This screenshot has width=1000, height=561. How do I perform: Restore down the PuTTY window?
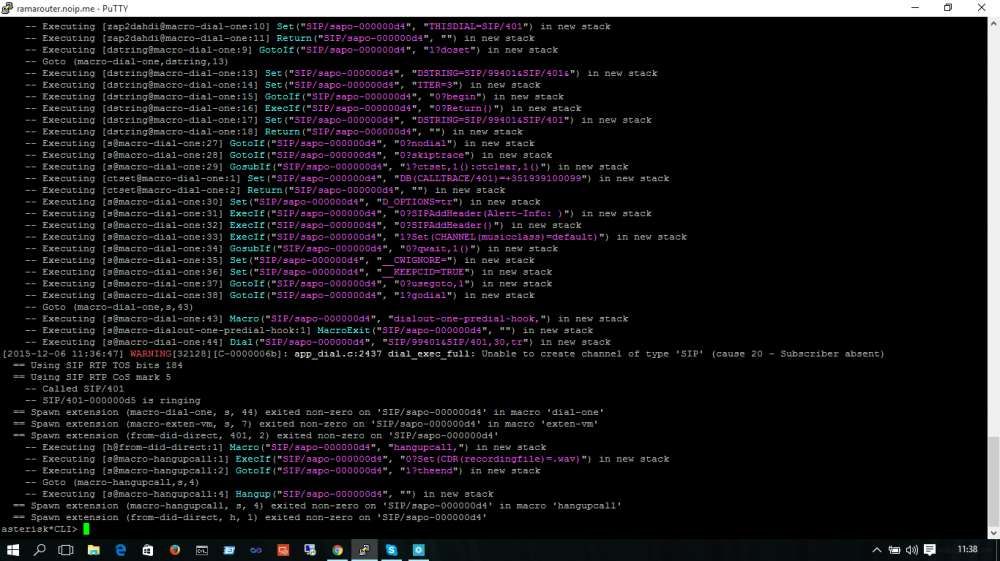(x=948, y=8)
